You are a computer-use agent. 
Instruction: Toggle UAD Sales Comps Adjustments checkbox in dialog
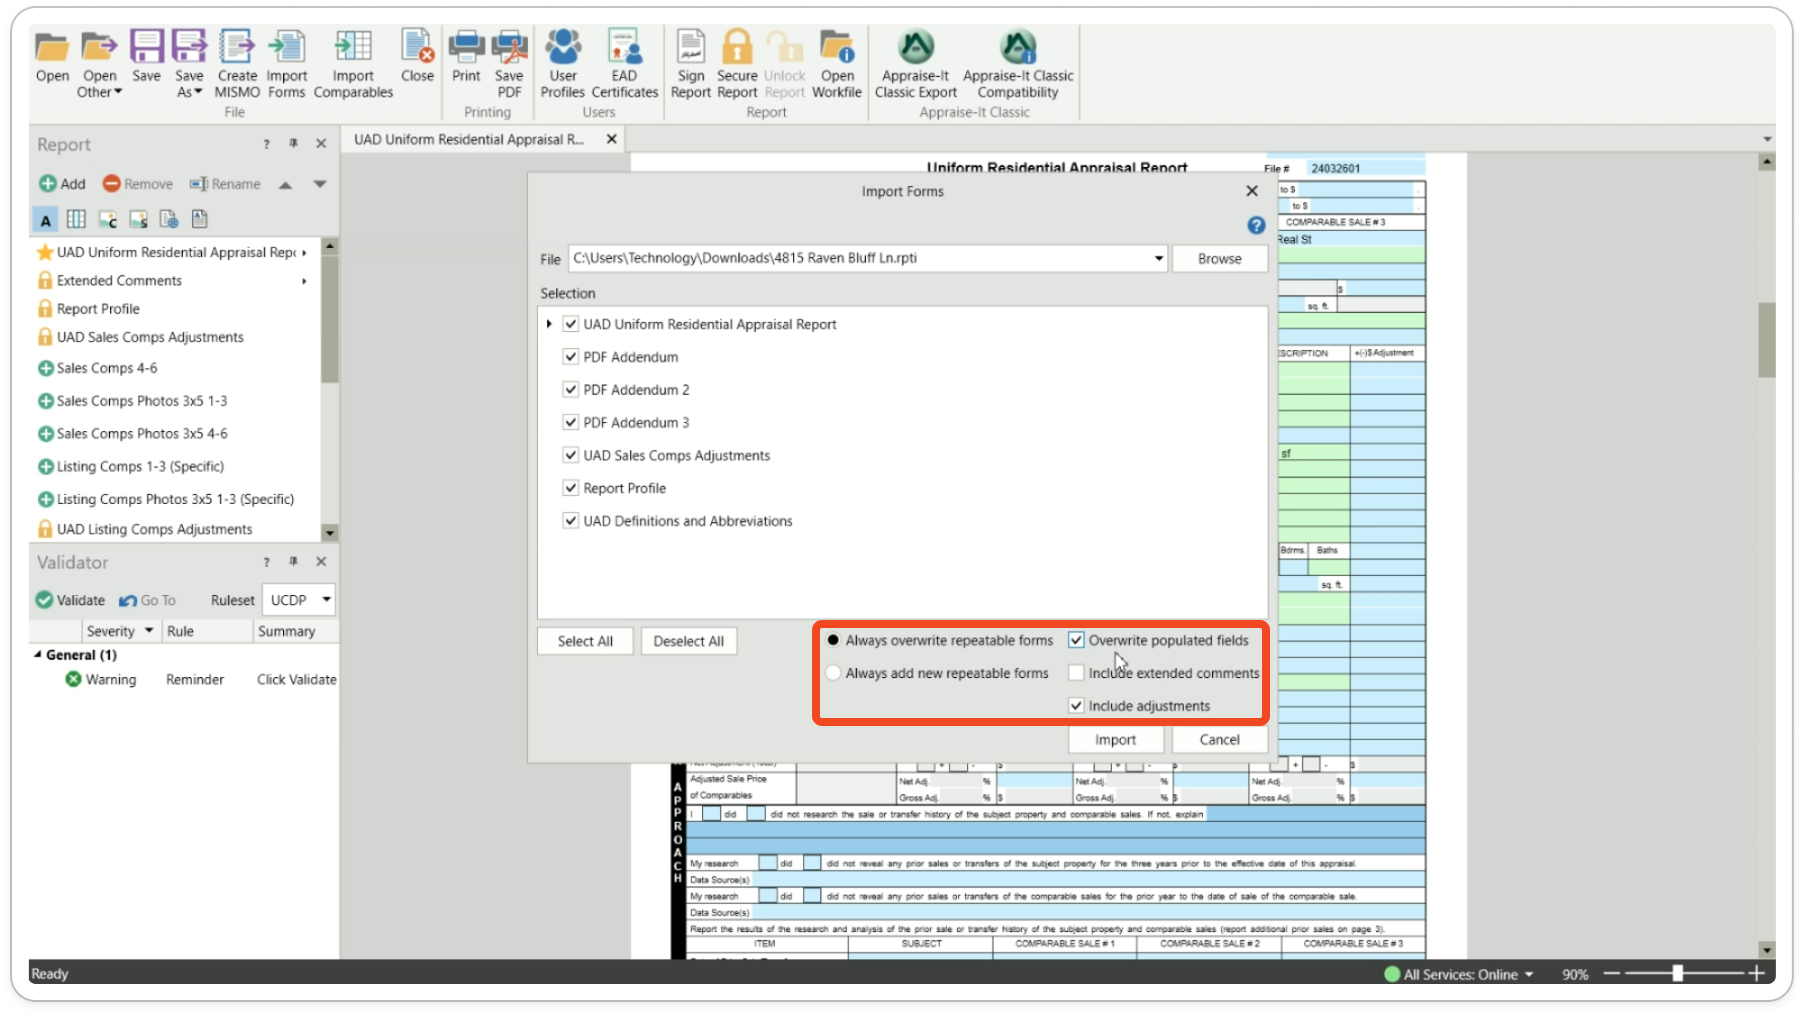click(x=571, y=455)
